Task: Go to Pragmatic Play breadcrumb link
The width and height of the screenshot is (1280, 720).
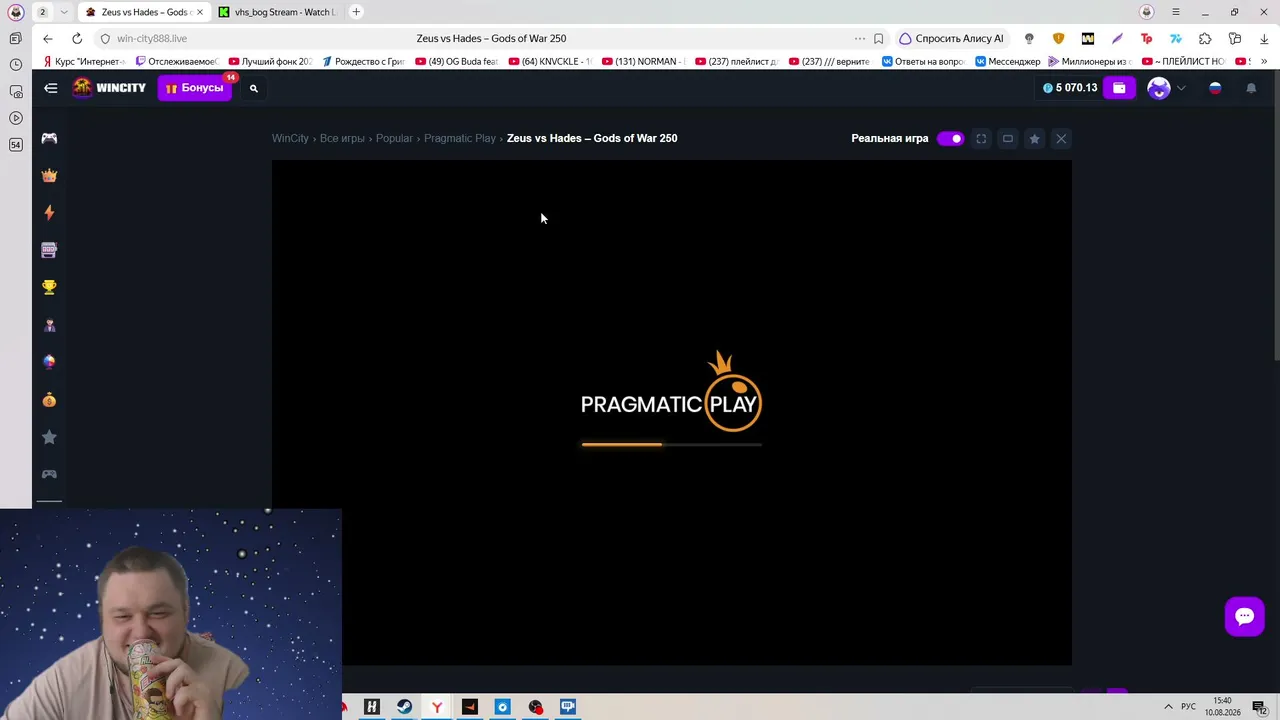Action: click(x=460, y=138)
